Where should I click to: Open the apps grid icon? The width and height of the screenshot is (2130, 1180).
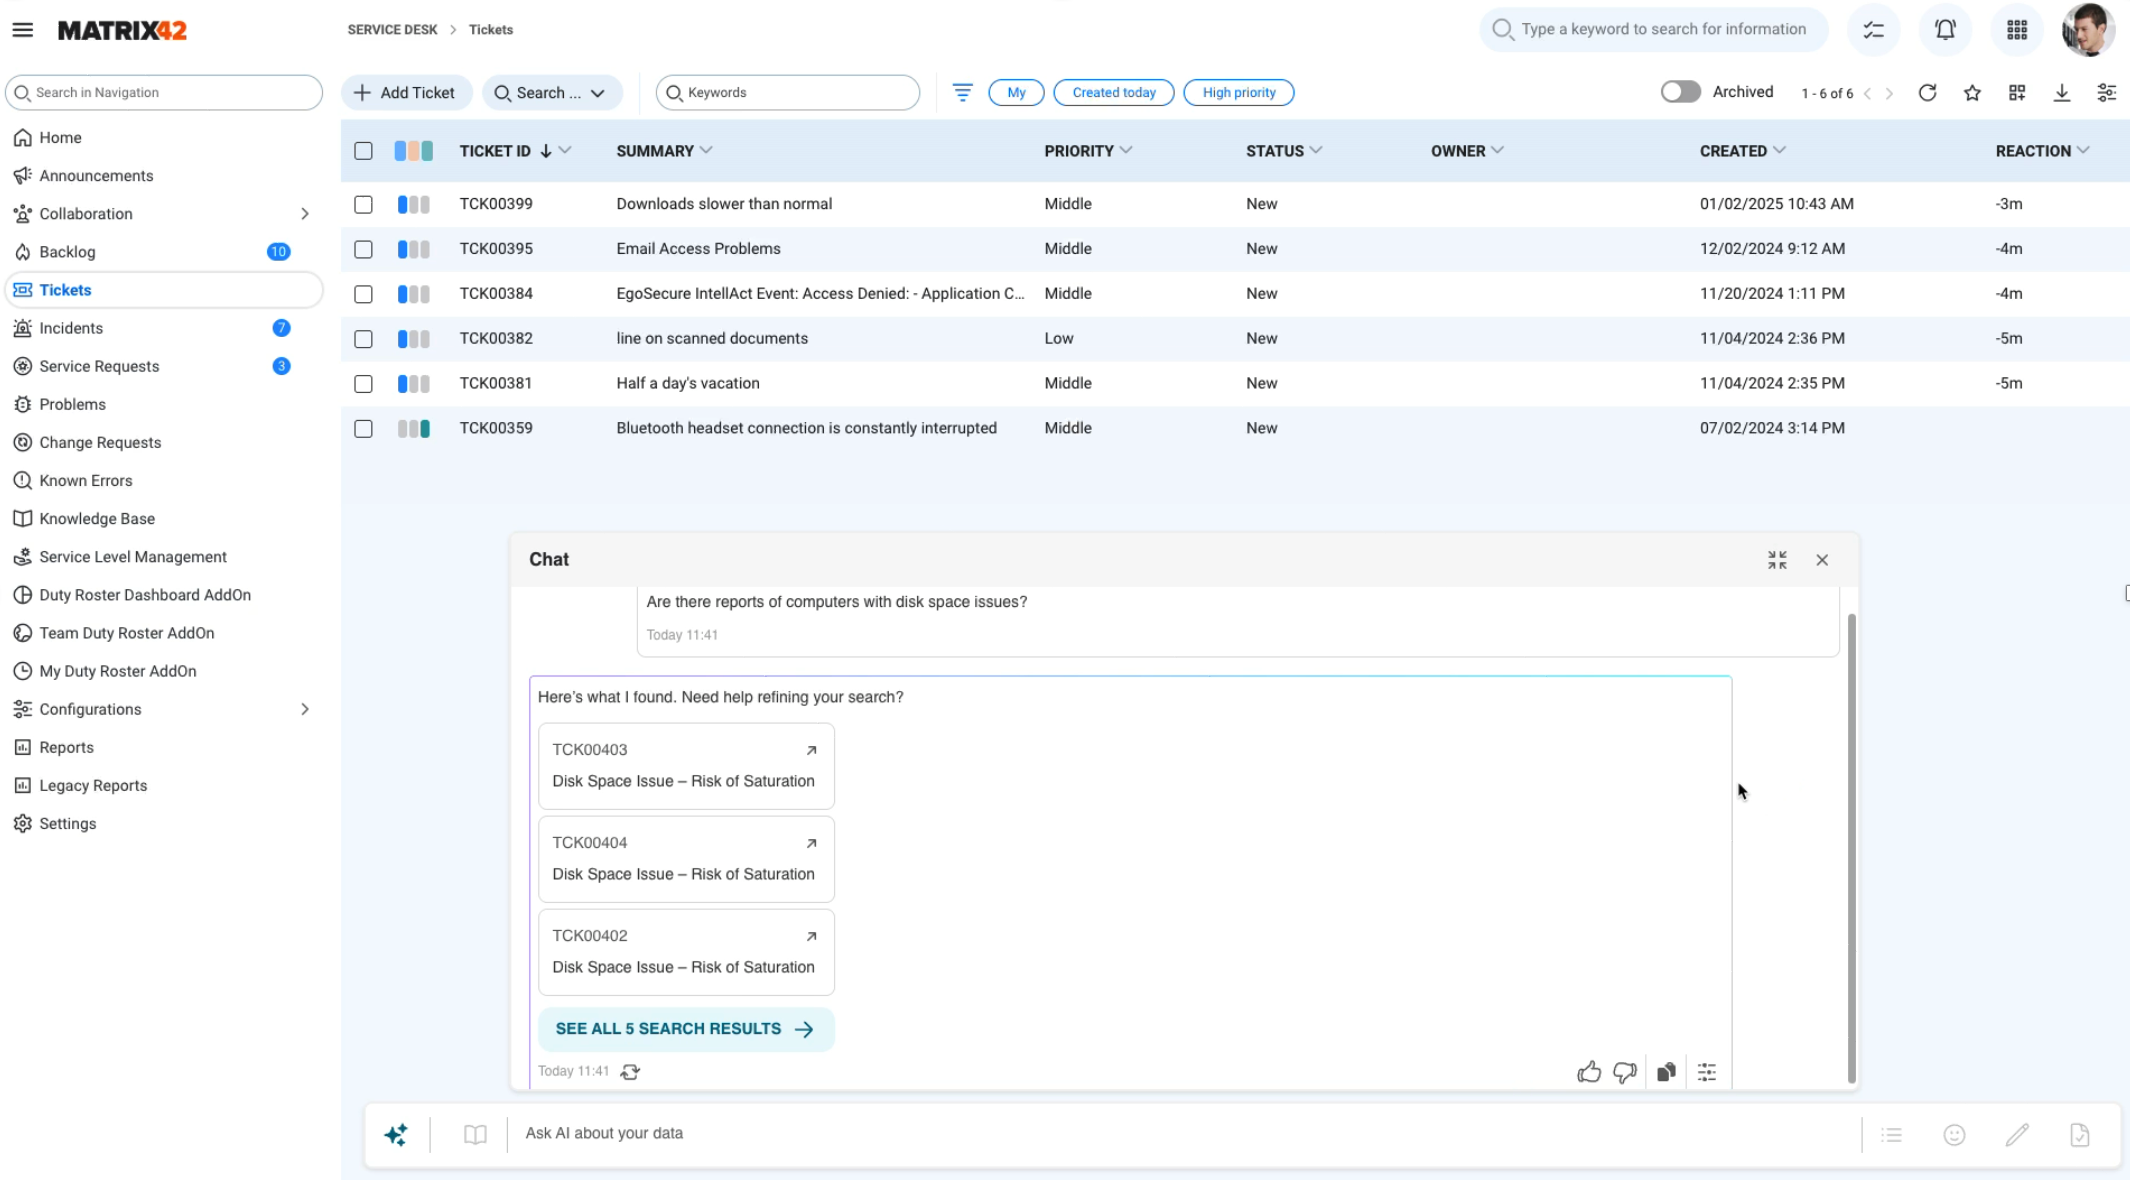2017,30
